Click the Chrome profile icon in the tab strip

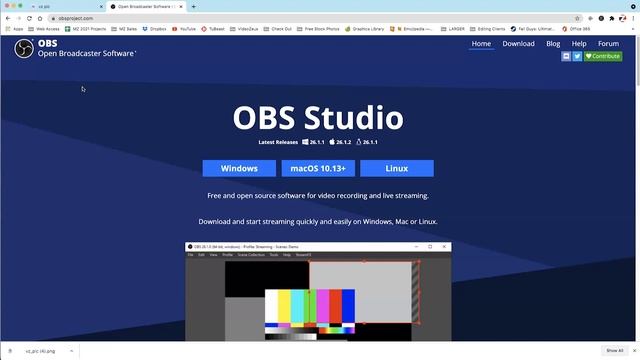pyautogui.click(x=633, y=7)
